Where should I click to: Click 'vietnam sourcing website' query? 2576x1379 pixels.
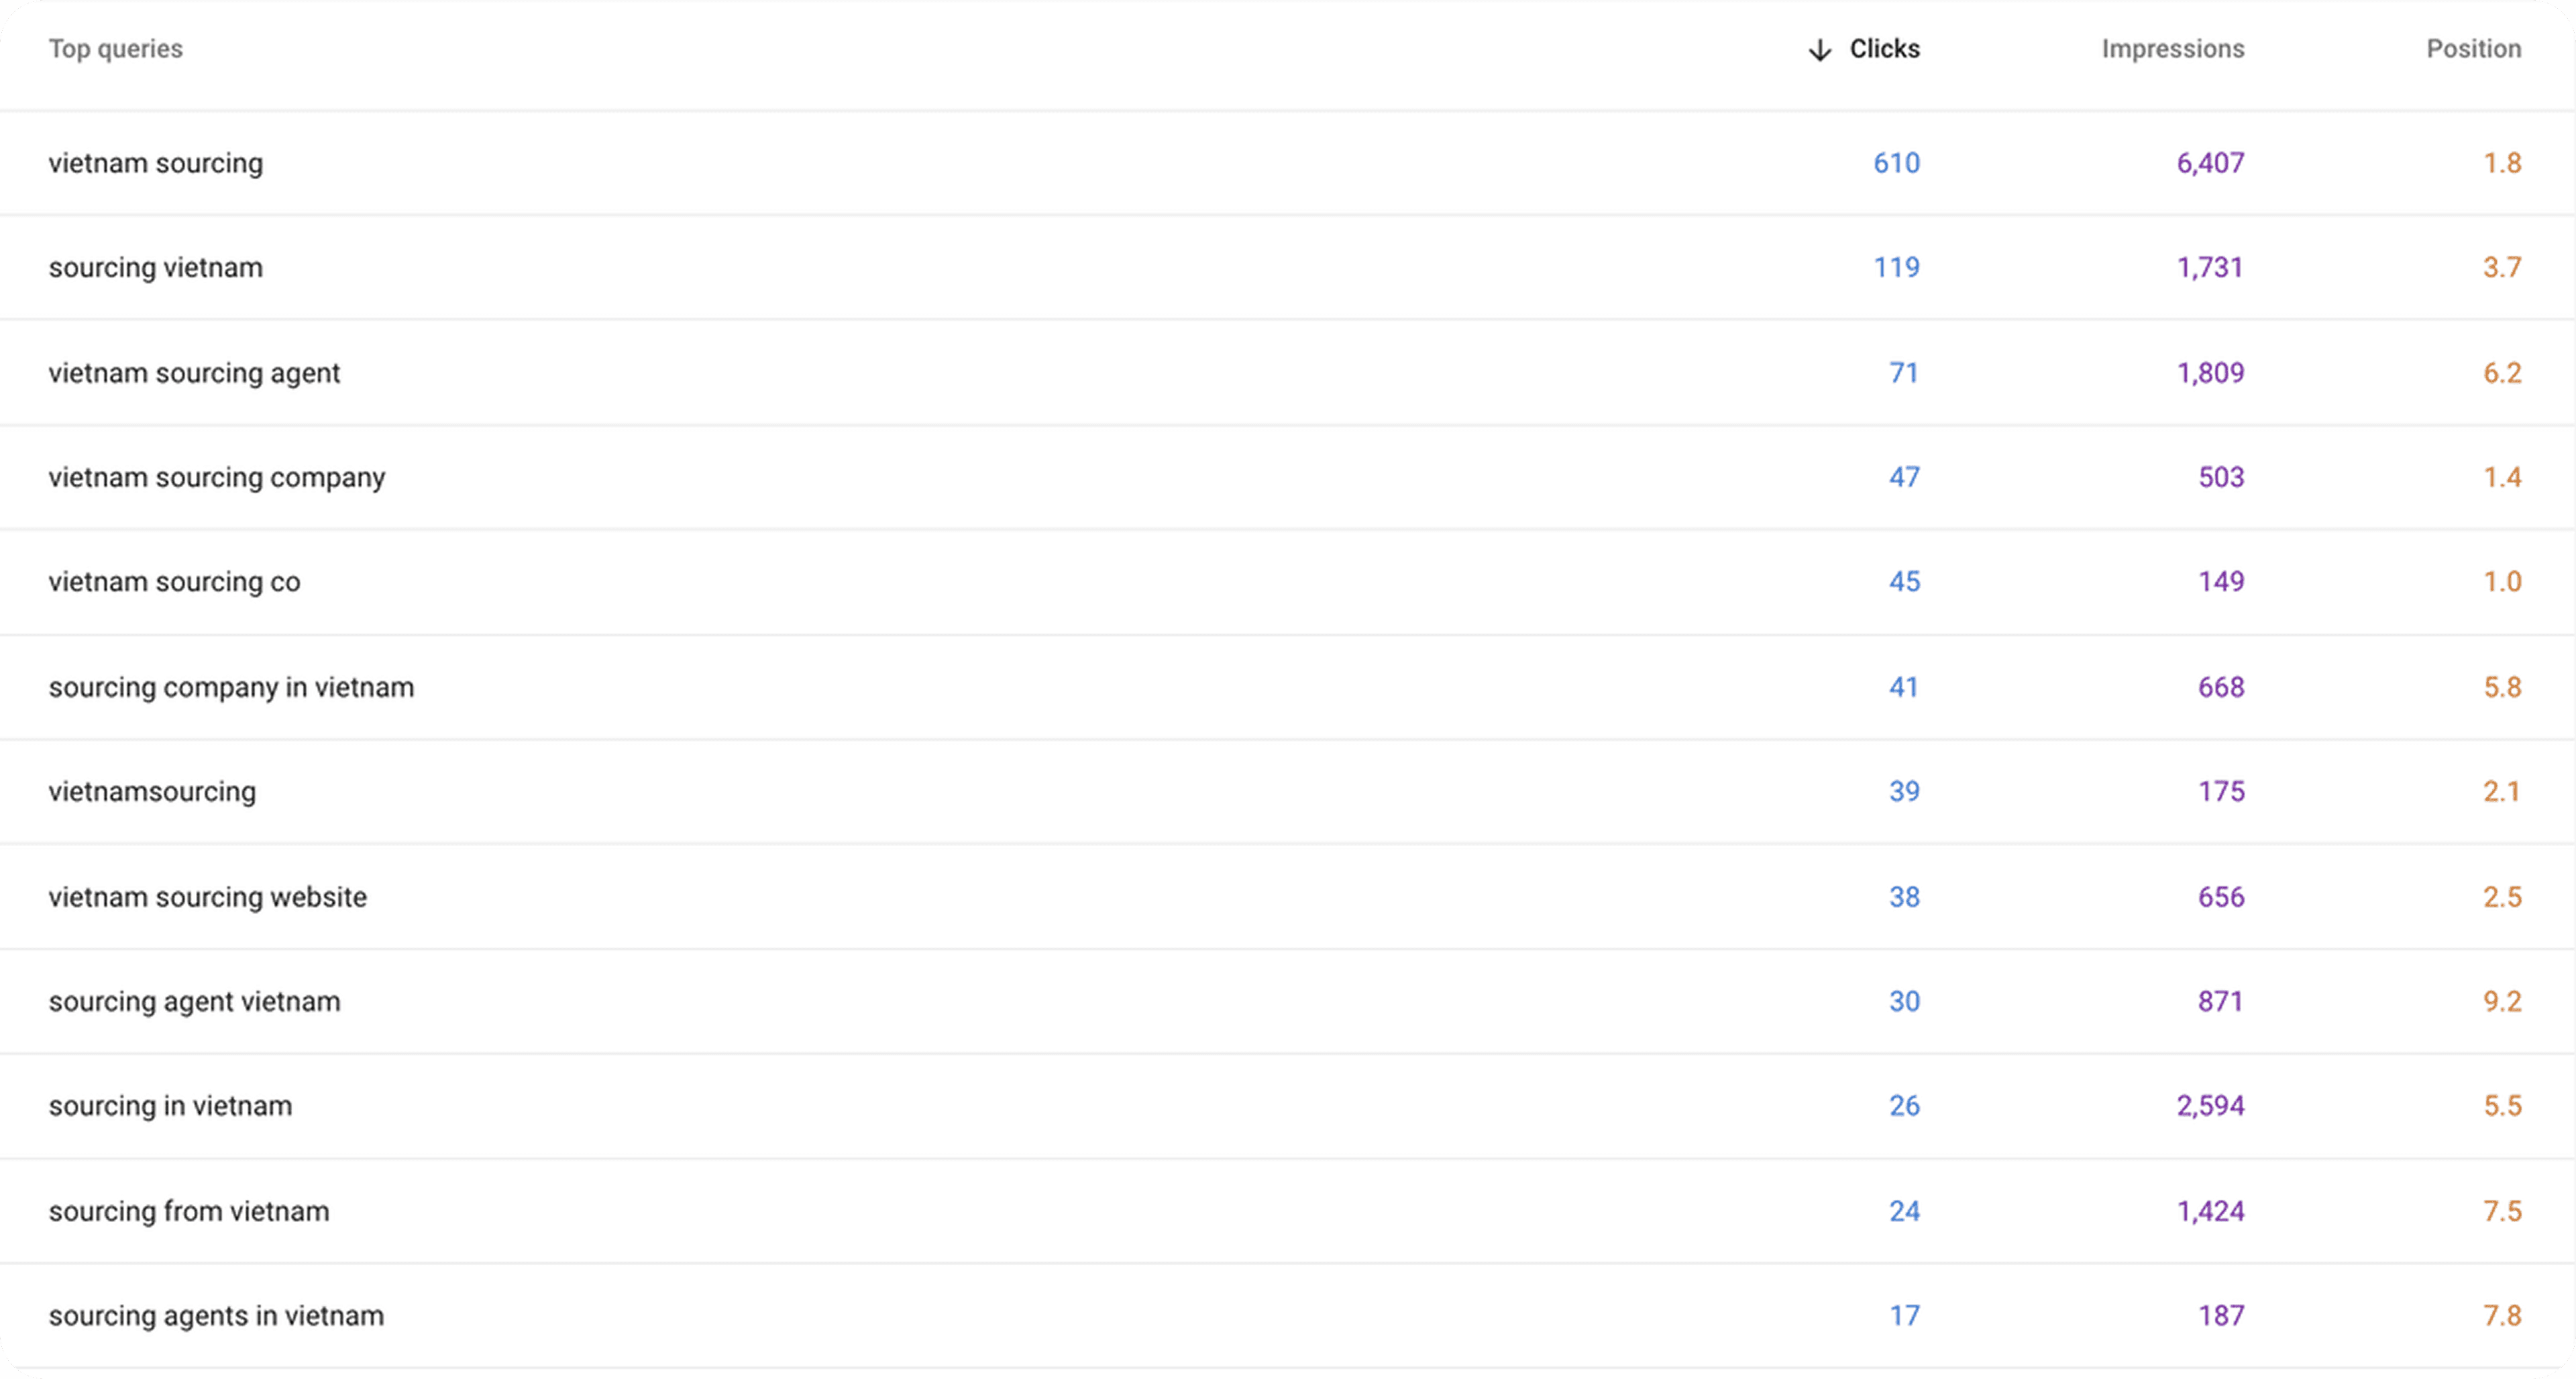coord(207,897)
